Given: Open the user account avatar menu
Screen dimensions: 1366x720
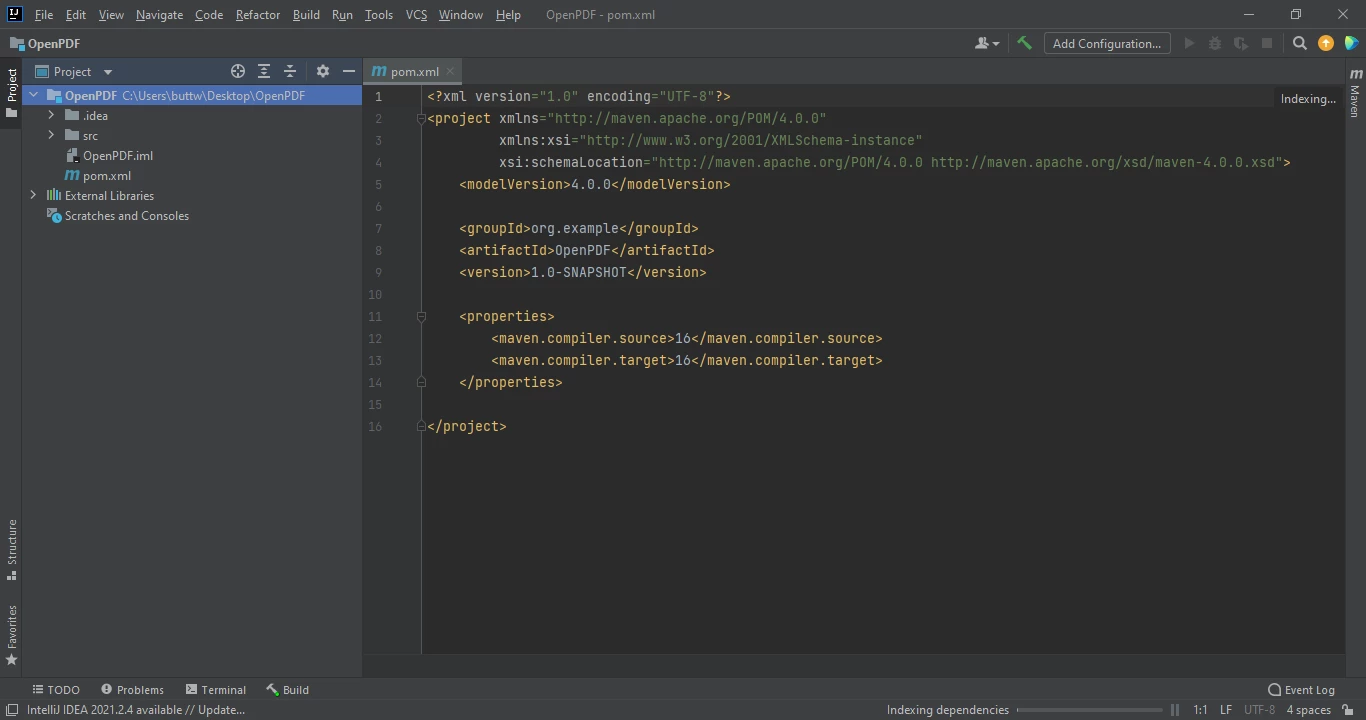Looking at the screenshot, I should [x=987, y=43].
